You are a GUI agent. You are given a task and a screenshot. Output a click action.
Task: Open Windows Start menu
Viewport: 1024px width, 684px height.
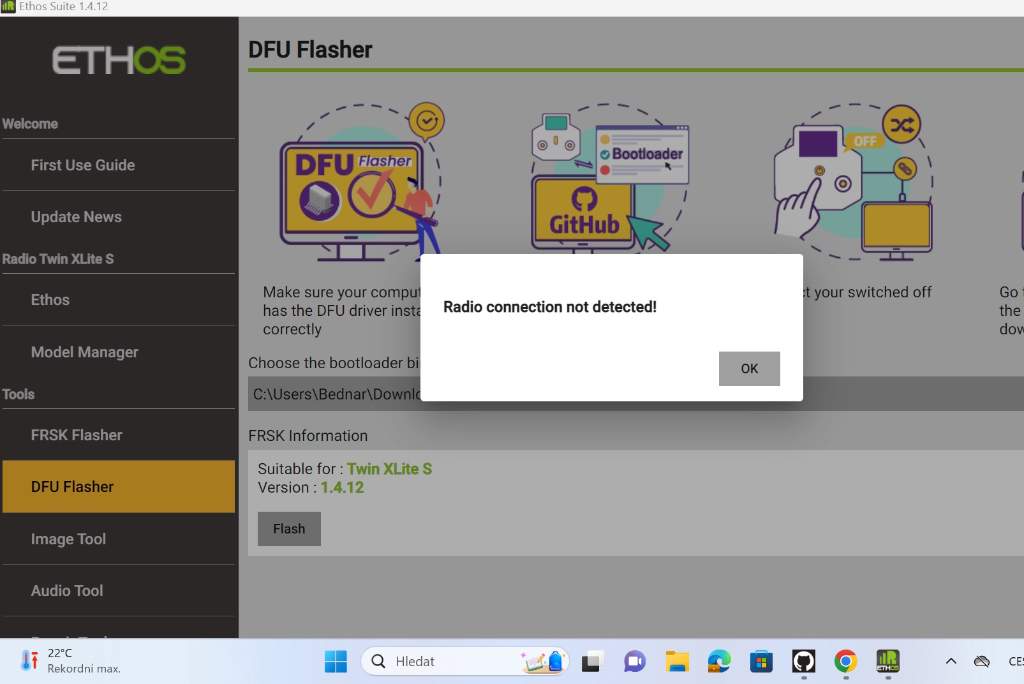(336, 661)
